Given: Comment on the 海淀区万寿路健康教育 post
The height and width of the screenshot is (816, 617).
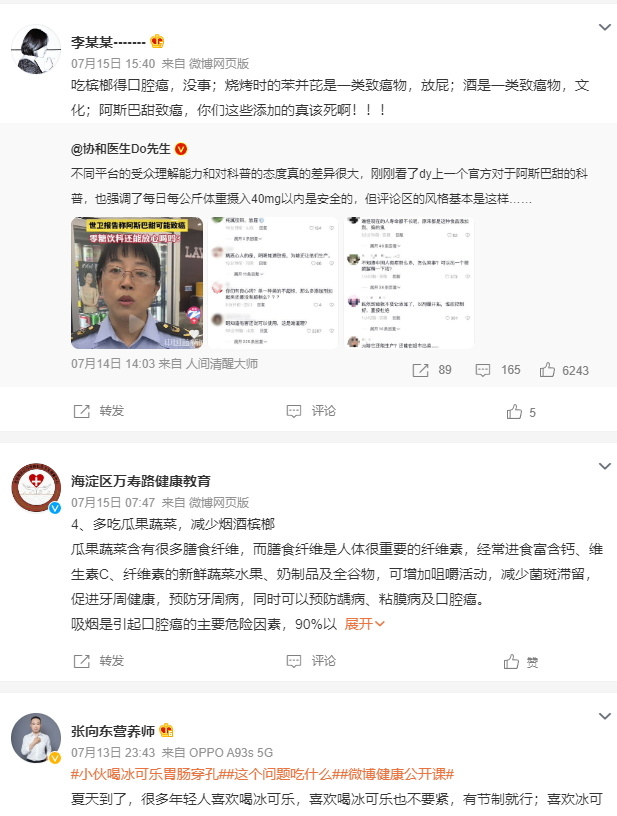Looking at the screenshot, I should pyautogui.click(x=311, y=661).
